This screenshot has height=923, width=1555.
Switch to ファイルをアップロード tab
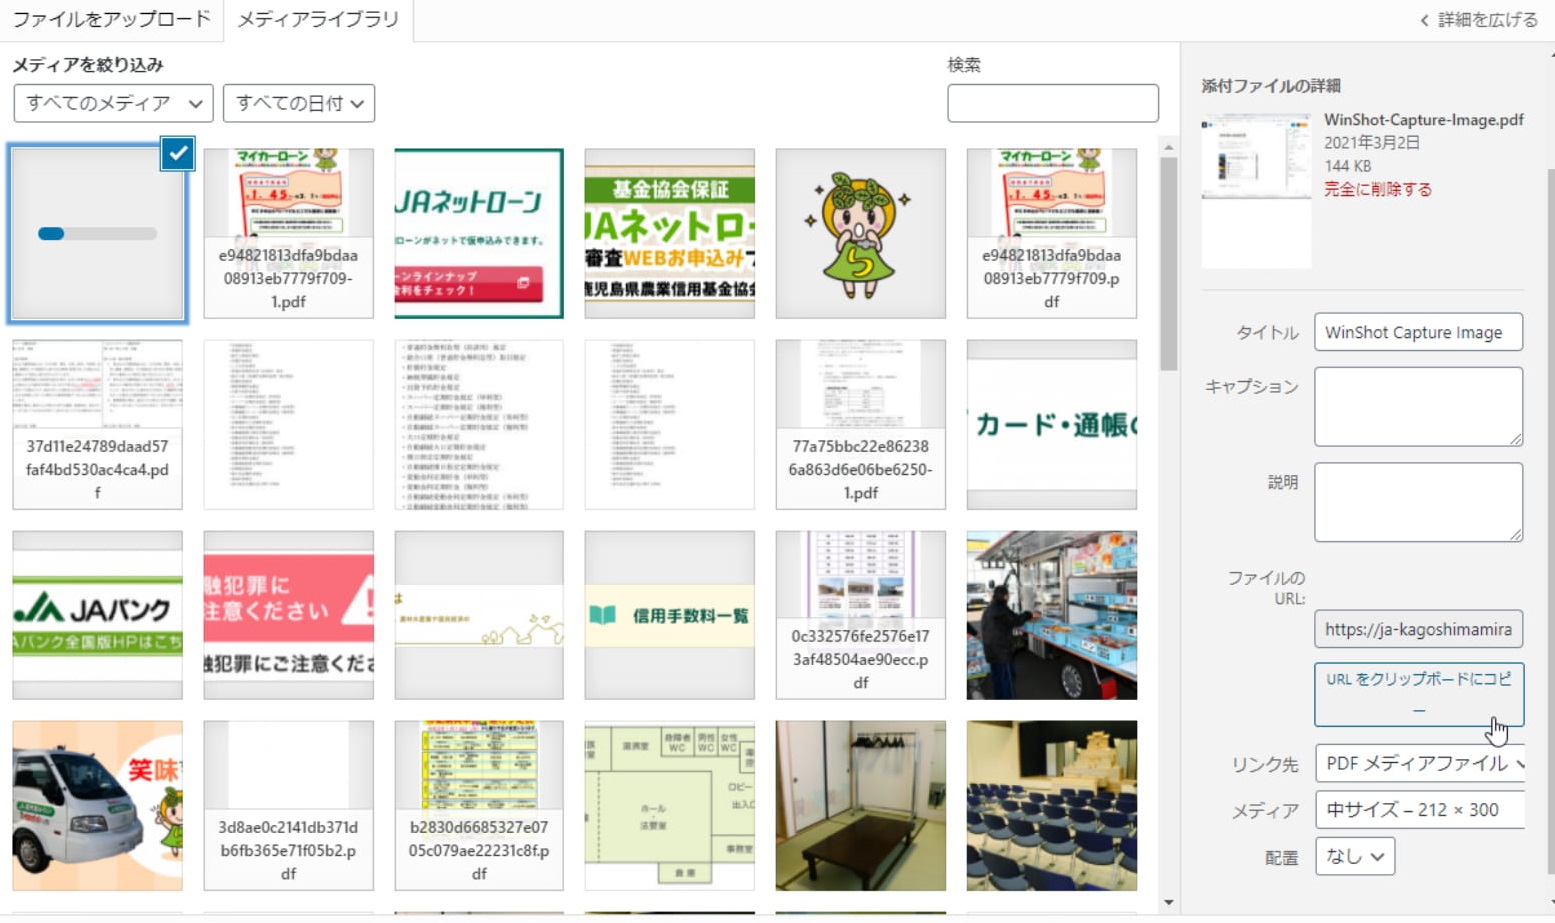click(111, 19)
